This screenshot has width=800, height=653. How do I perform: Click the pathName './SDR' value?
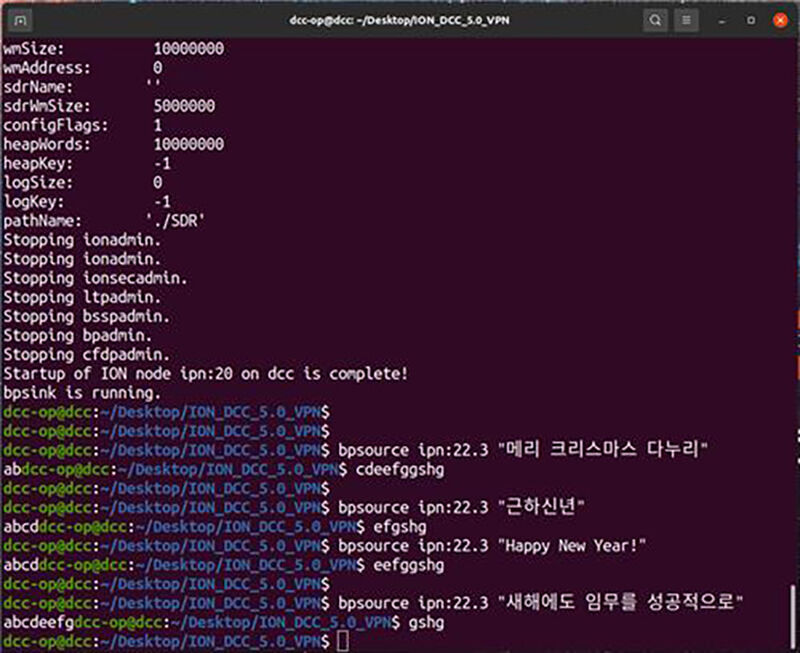pyautogui.click(x=175, y=221)
